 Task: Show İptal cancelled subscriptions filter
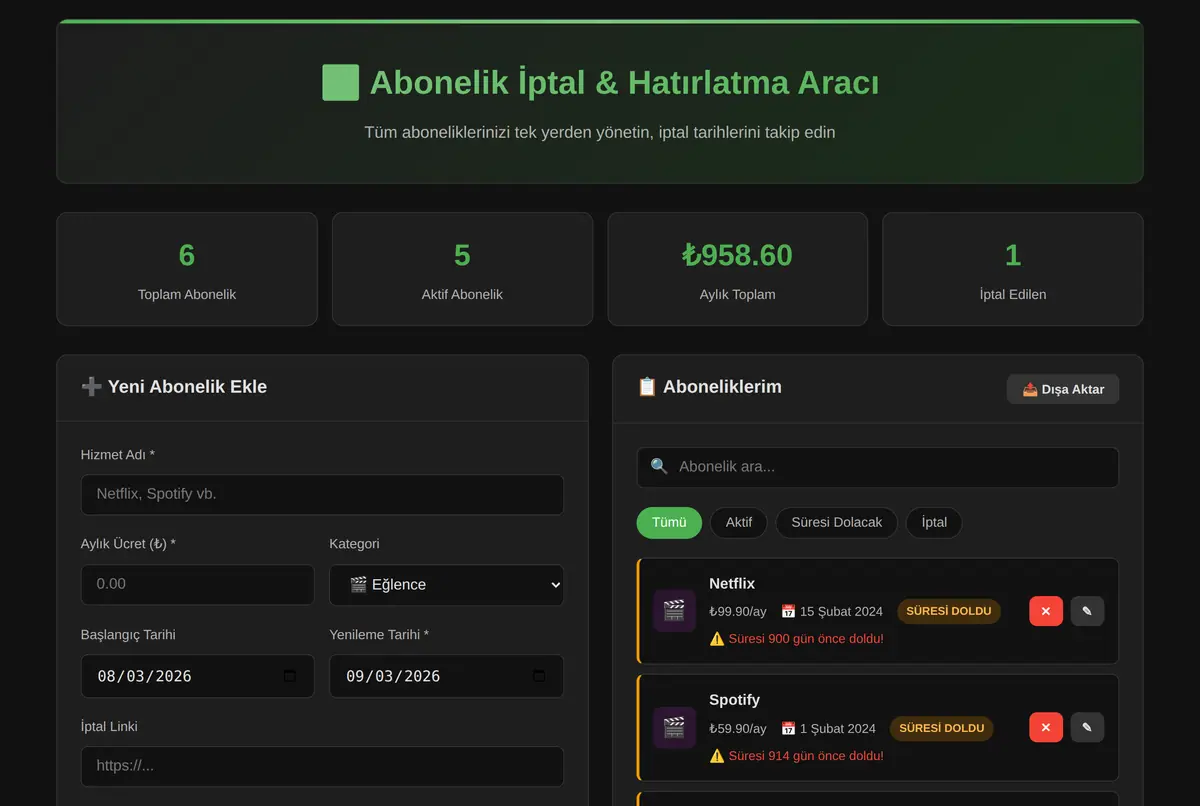coord(934,522)
